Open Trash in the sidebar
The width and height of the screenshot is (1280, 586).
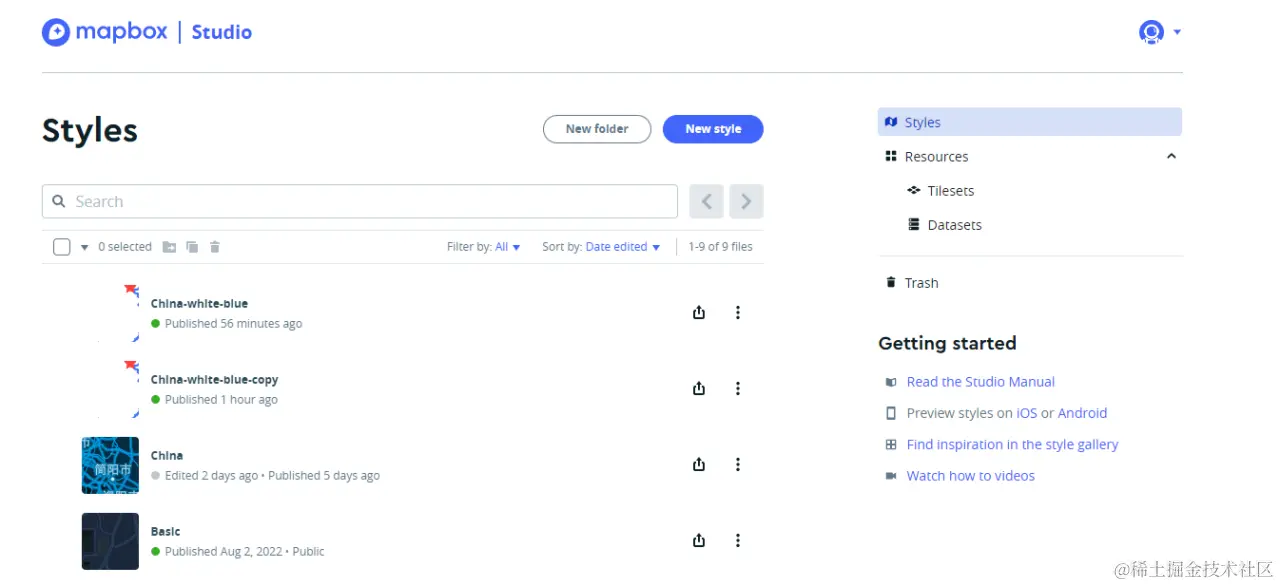[x=921, y=283]
